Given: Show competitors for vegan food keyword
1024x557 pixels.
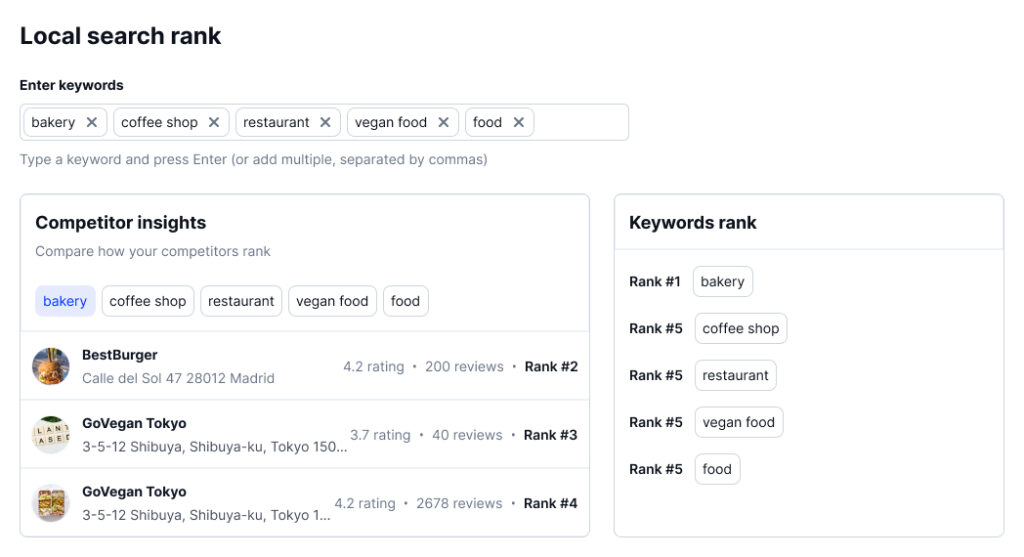Looking at the screenshot, I should click(332, 301).
